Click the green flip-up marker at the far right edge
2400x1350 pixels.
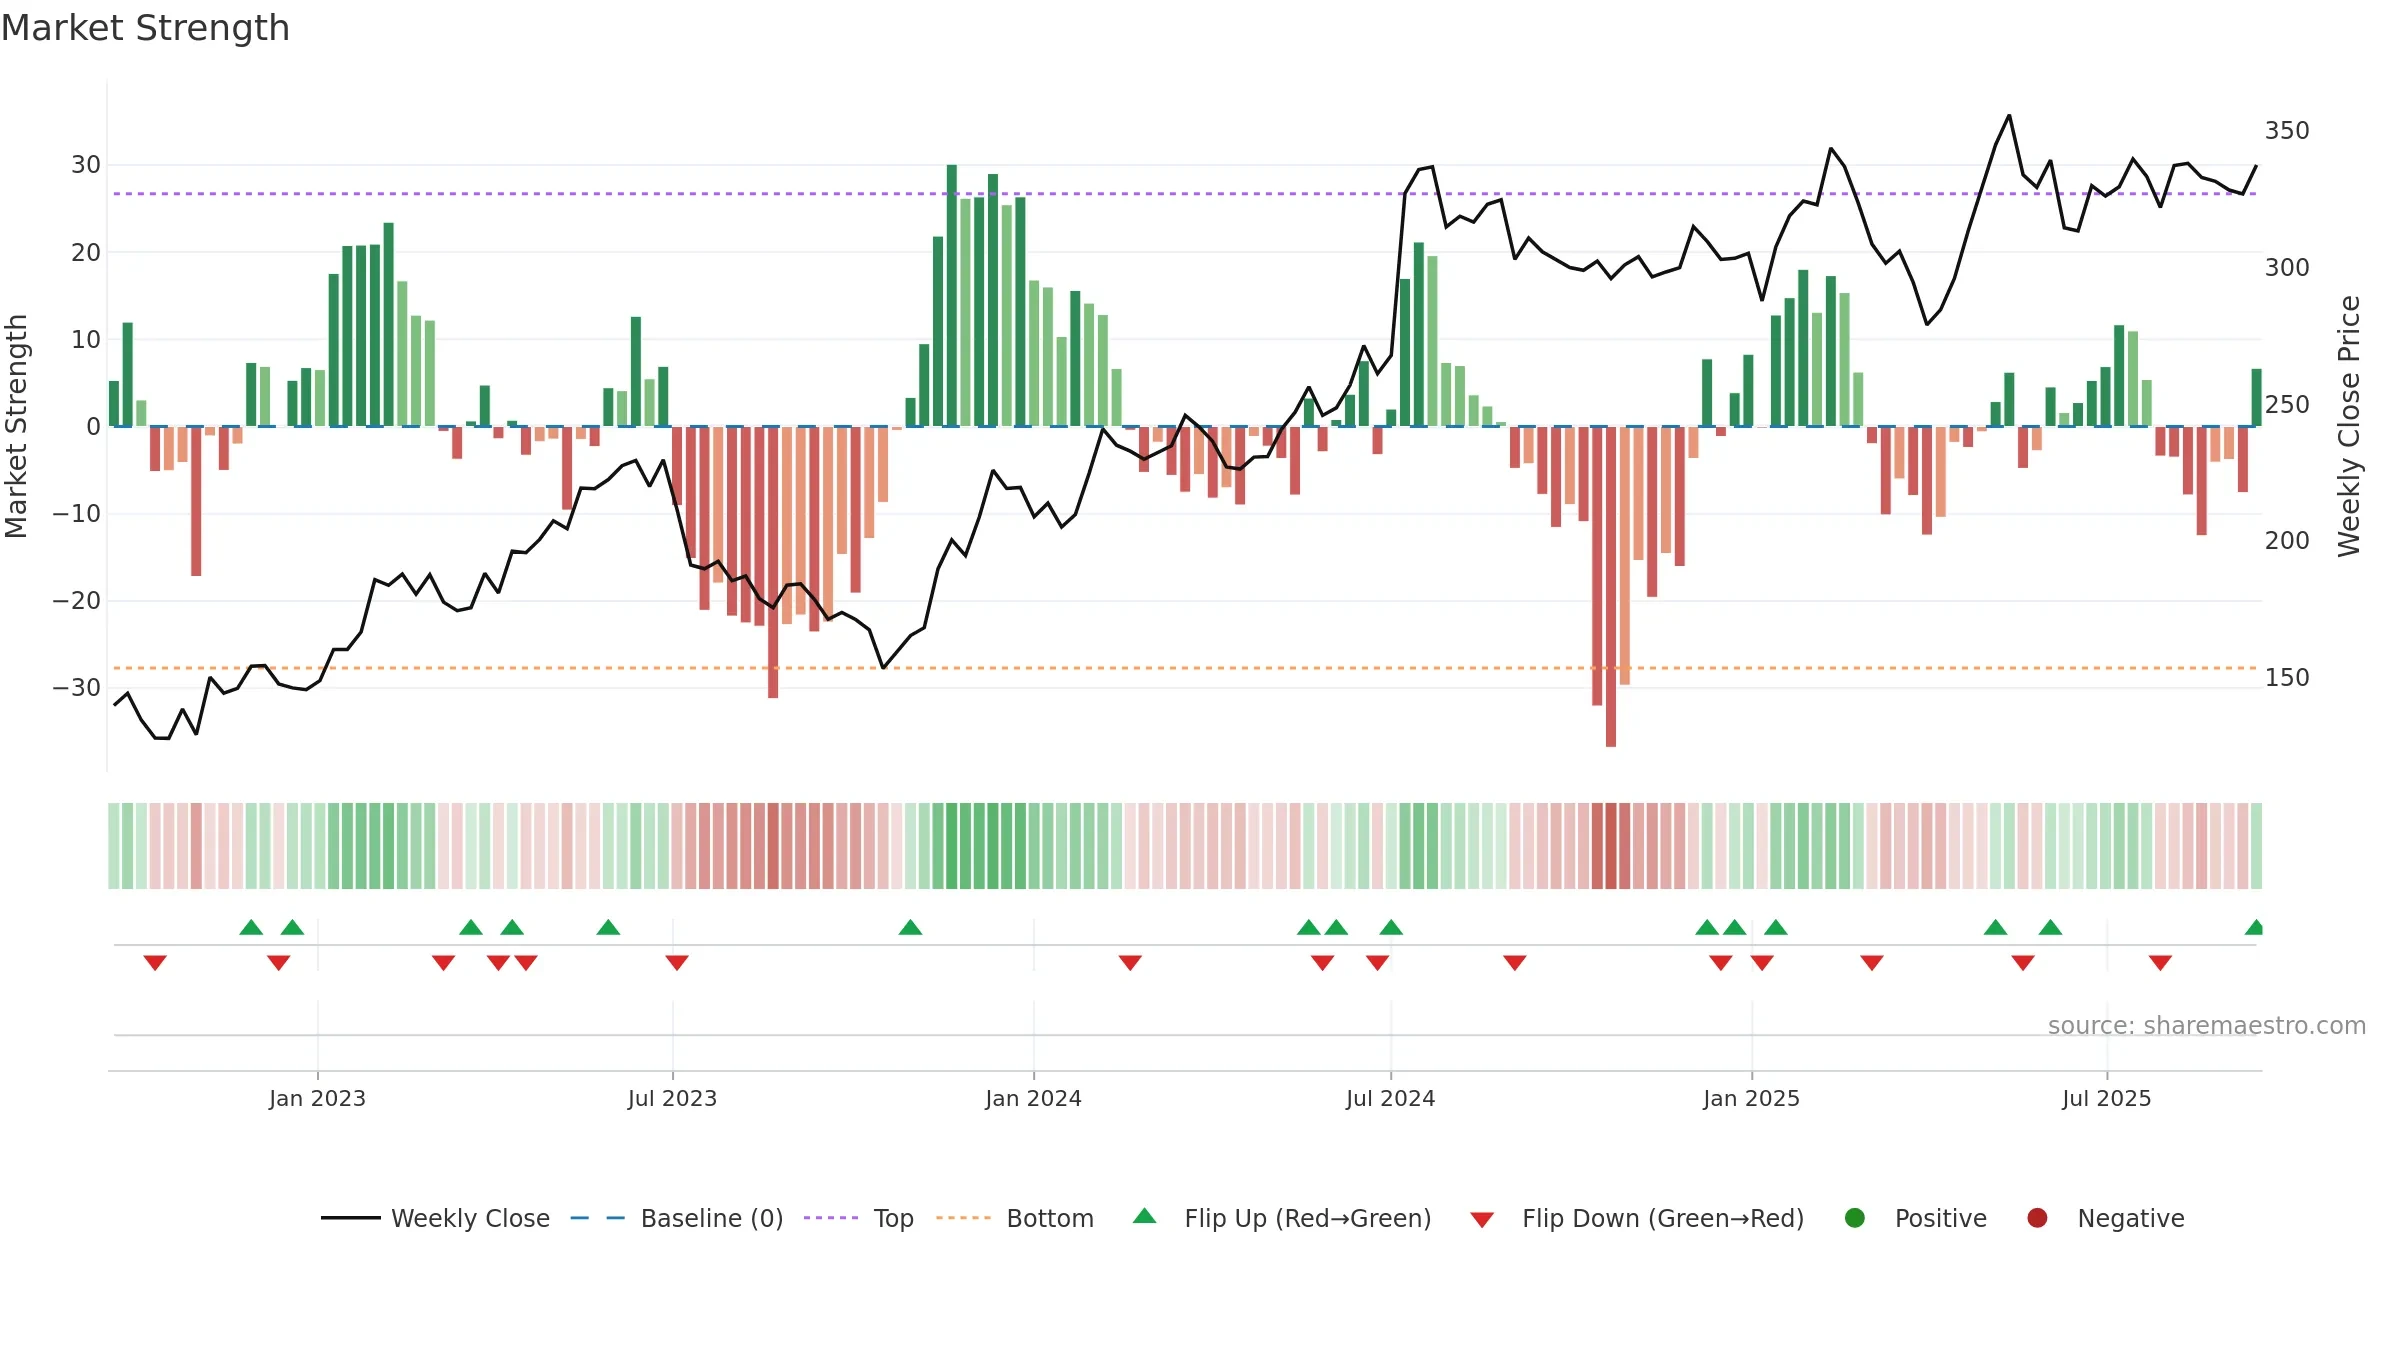(2254, 927)
